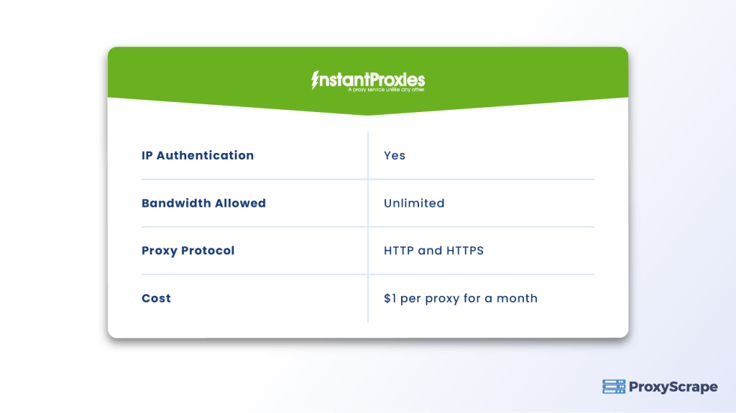The image size is (736, 413).
Task: Click the 'Yes' value for IP Authentication
Action: coord(394,156)
